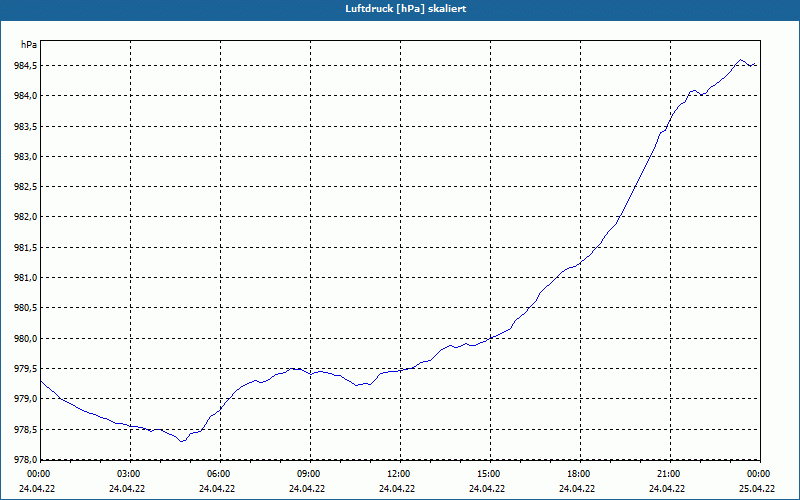Click the 15:00 time axis label
The height and width of the screenshot is (500, 800).
click(490, 474)
